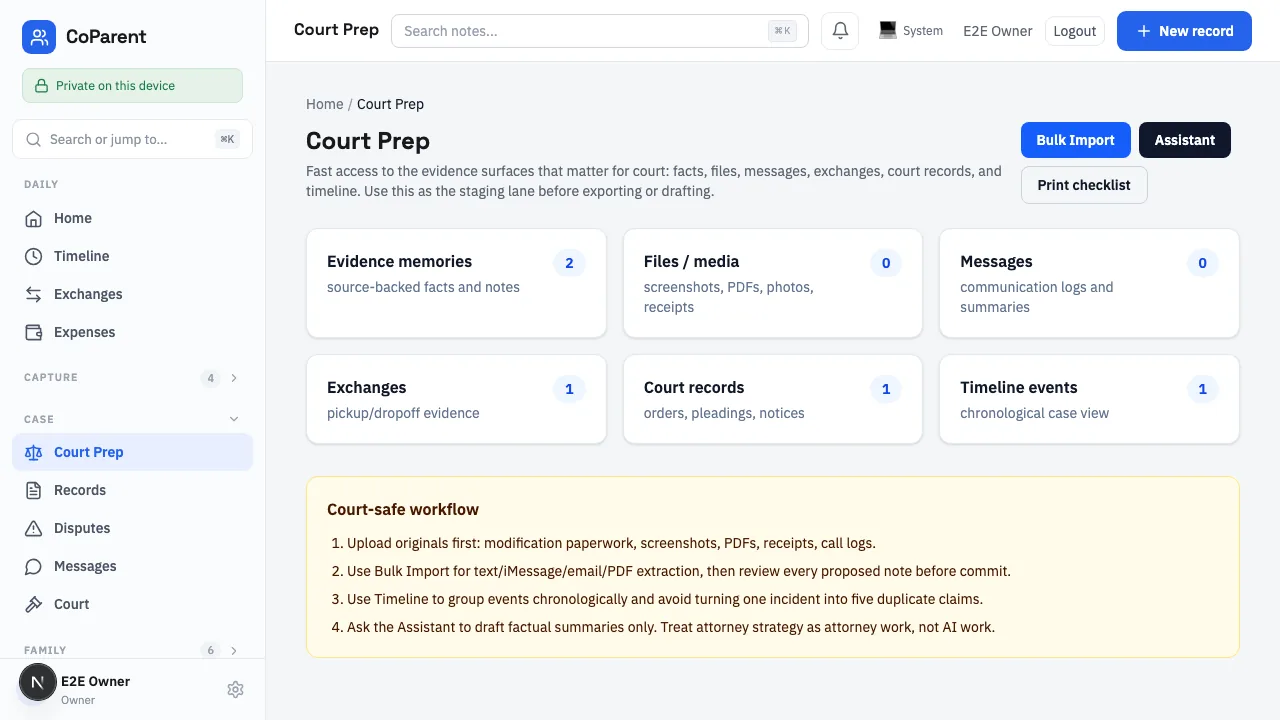This screenshot has height=720, width=1280.
Task: Click the New record button
Action: click(x=1184, y=31)
